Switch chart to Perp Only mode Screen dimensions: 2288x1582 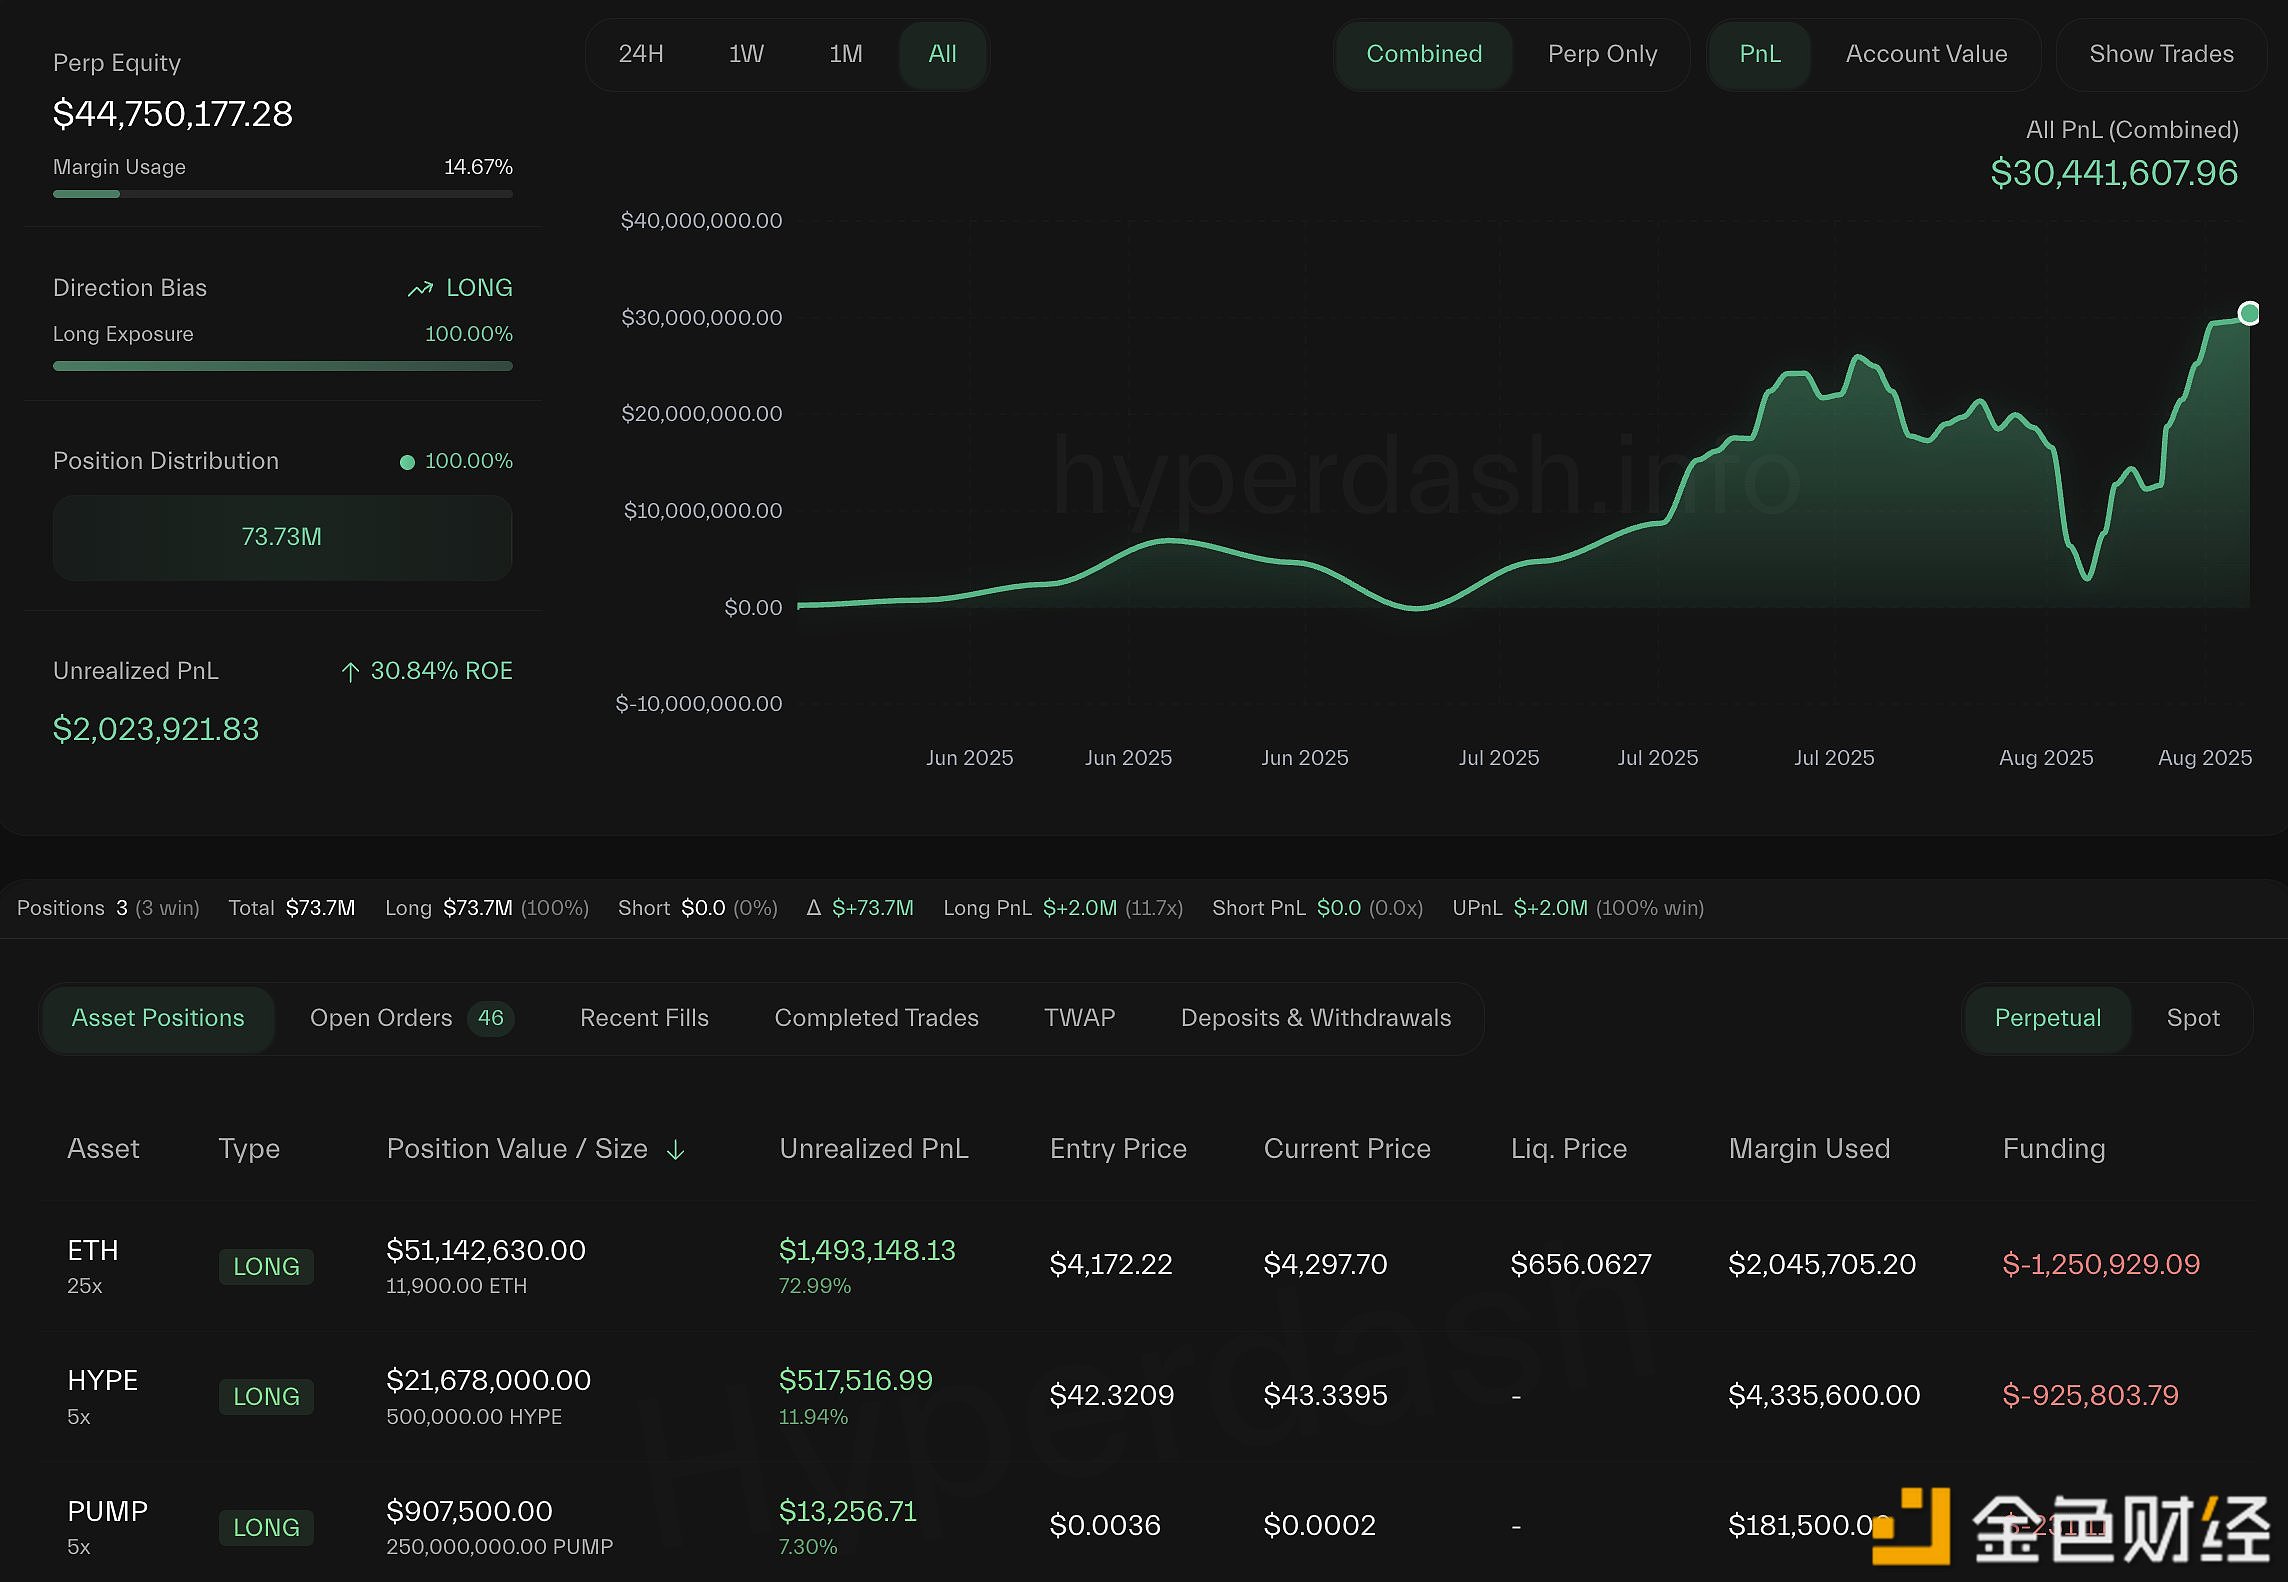point(1602,54)
